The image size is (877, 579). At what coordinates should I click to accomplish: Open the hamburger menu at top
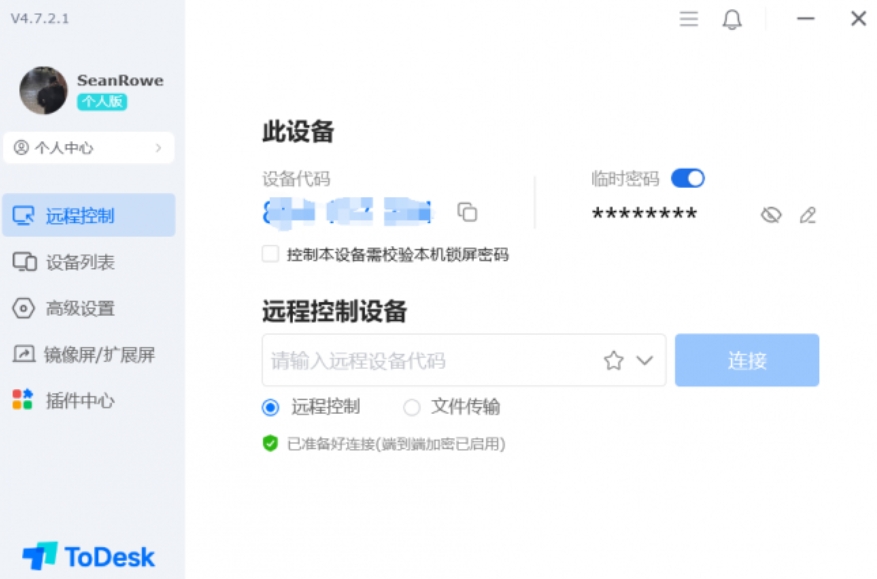(688, 18)
